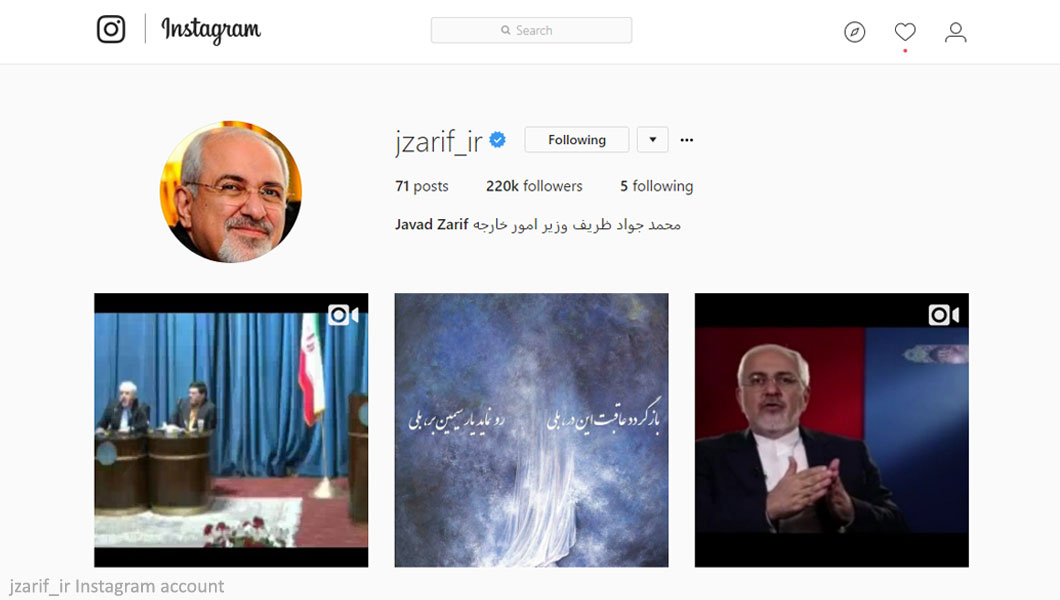Screen dimensions: 1060x600
Task: Toggle the Following button
Action: tap(577, 140)
